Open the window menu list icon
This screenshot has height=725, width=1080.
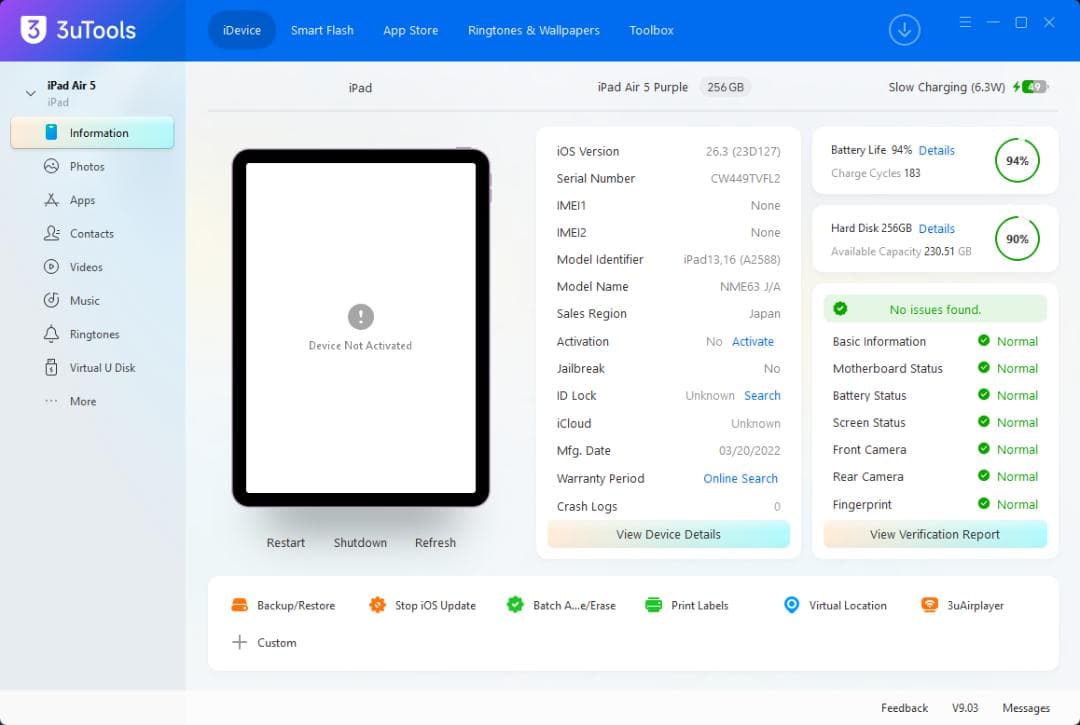click(965, 22)
